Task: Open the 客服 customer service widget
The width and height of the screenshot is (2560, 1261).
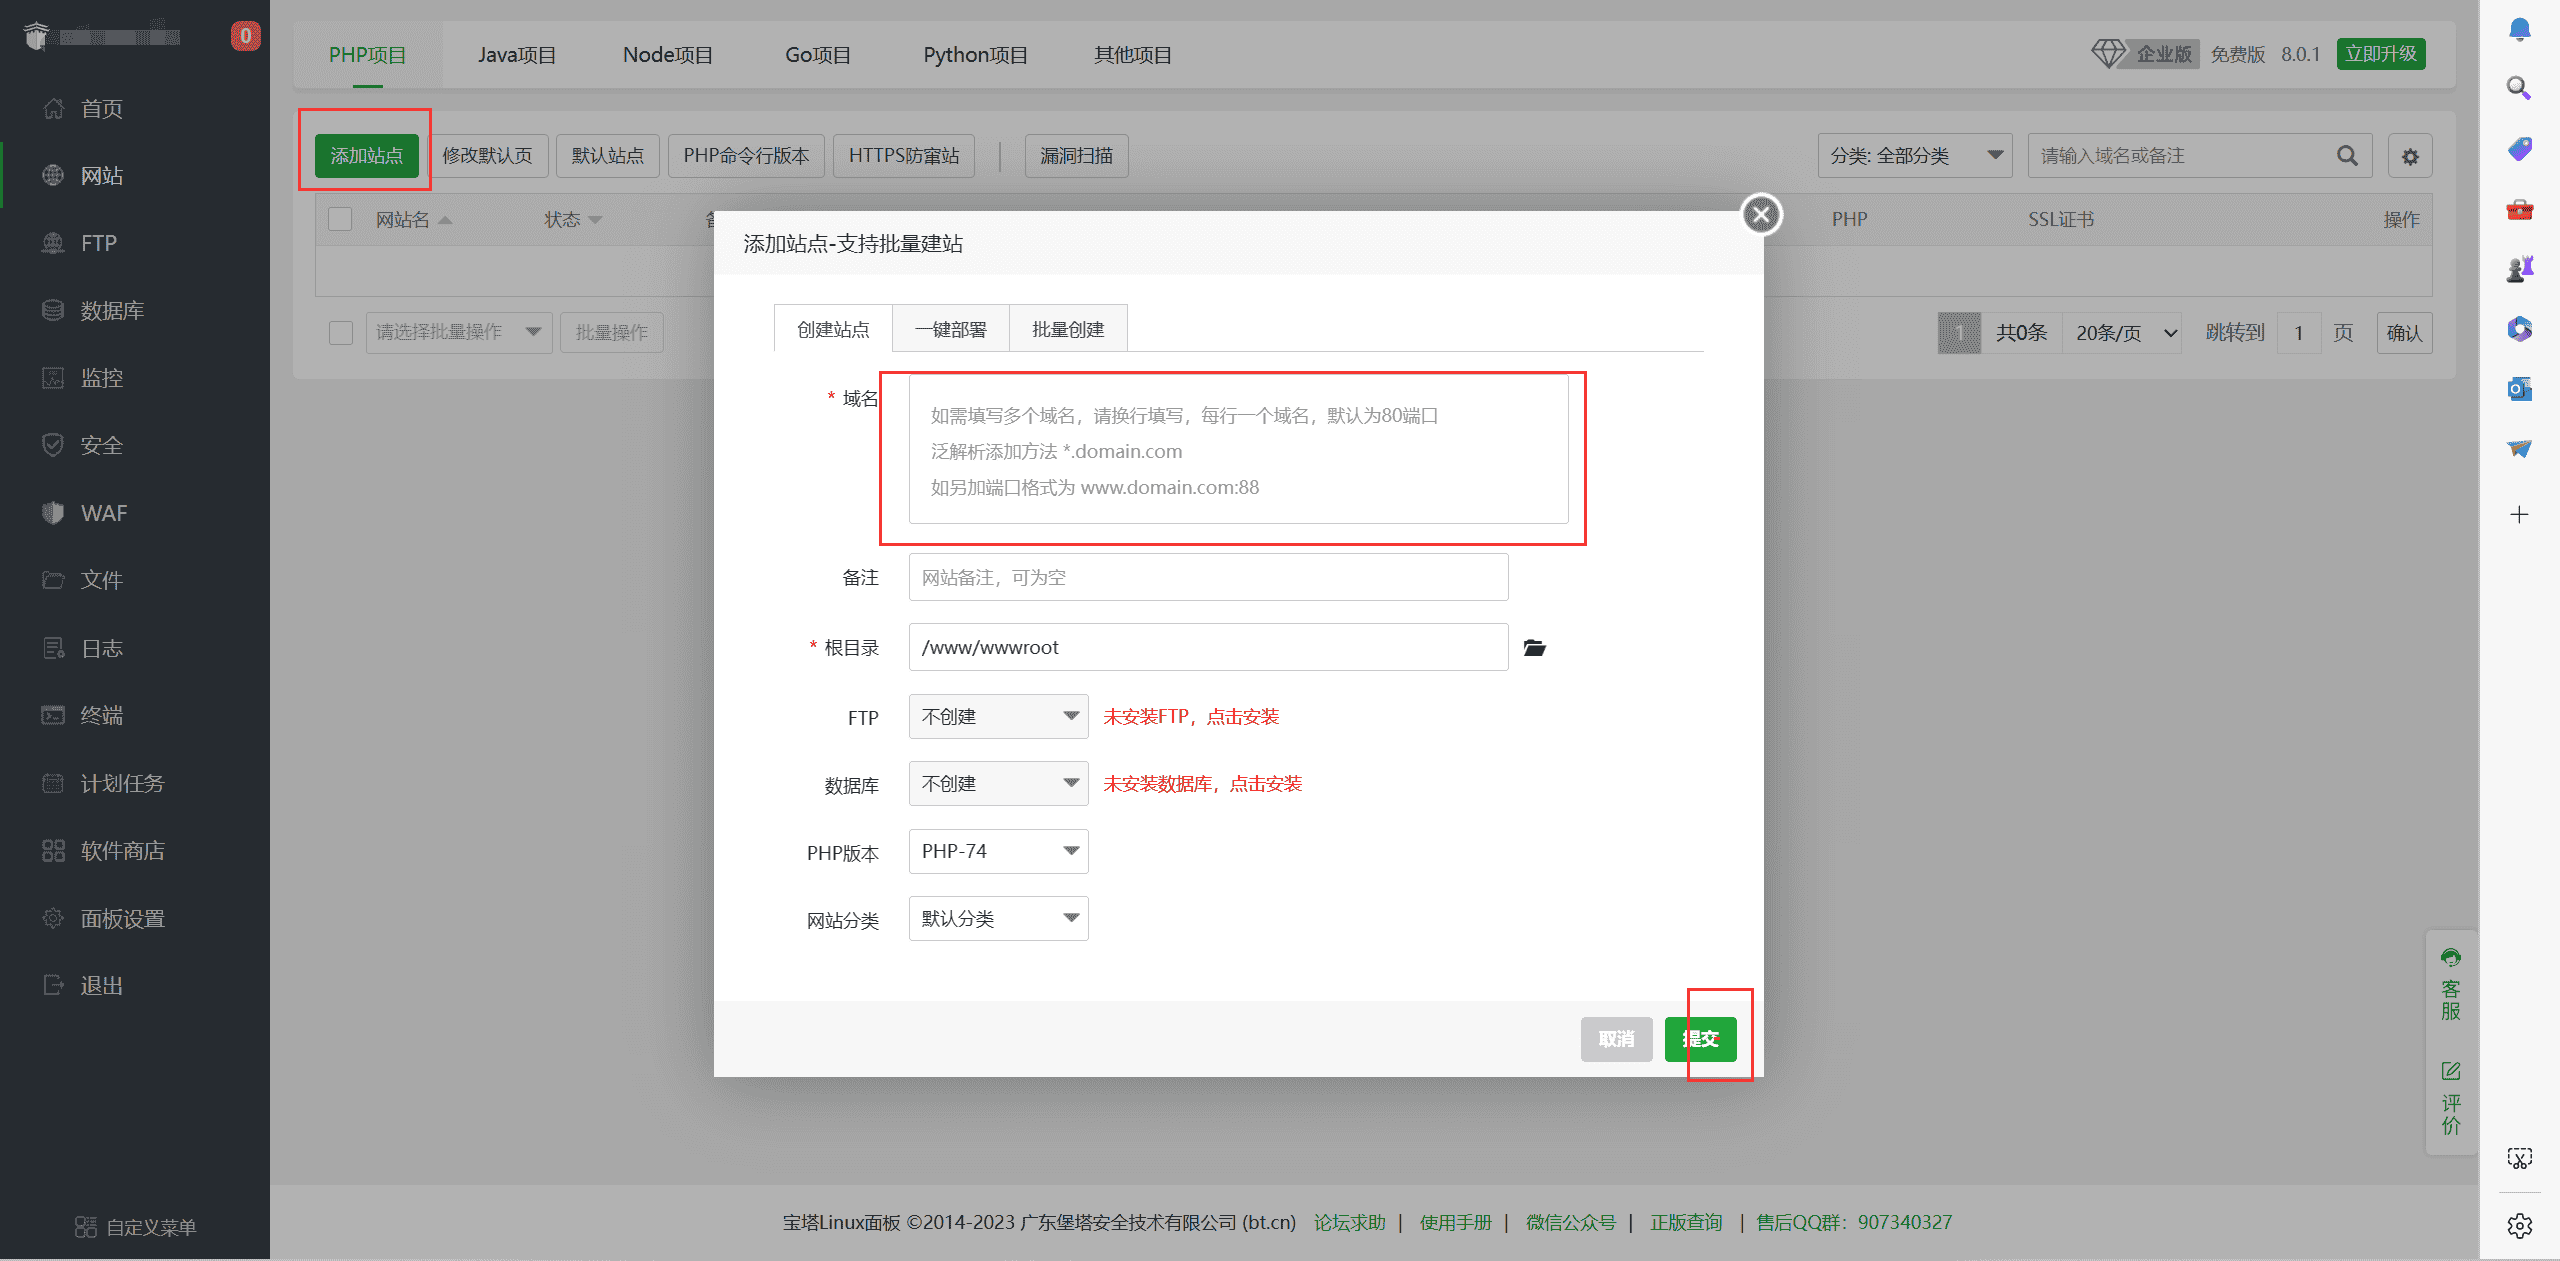Action: 2450,985
